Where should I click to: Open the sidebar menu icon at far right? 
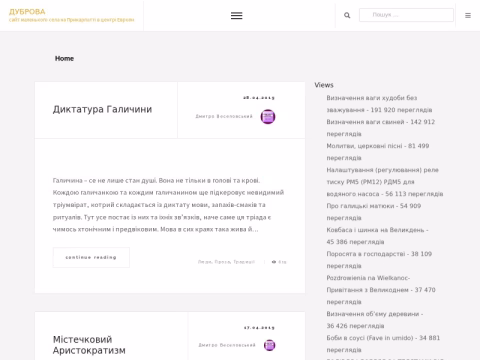pos(468,15)
